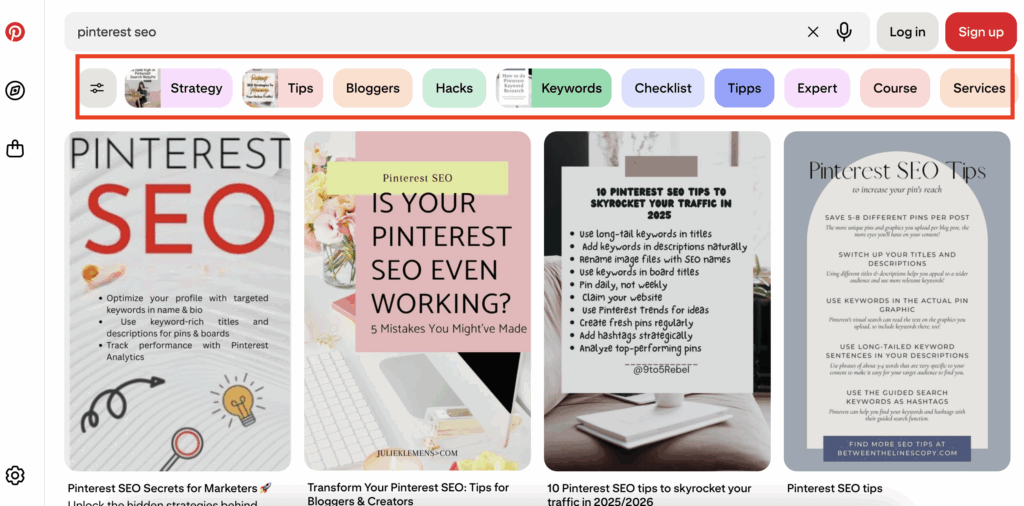The image size is (1024, 506).
Task: Select the Tips filter chip
Action: coord(283,88)
